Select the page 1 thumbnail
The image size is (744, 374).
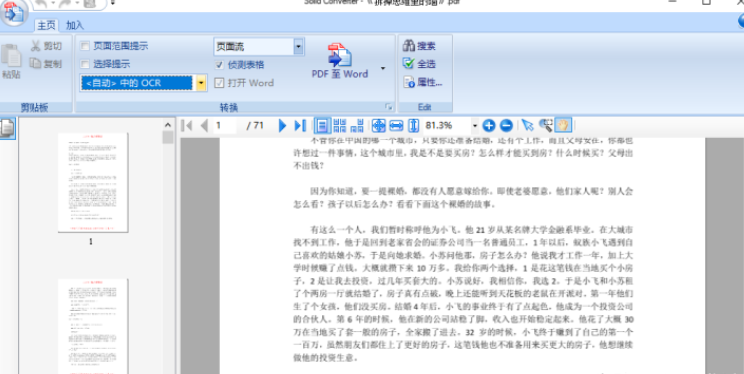(93, 183)
